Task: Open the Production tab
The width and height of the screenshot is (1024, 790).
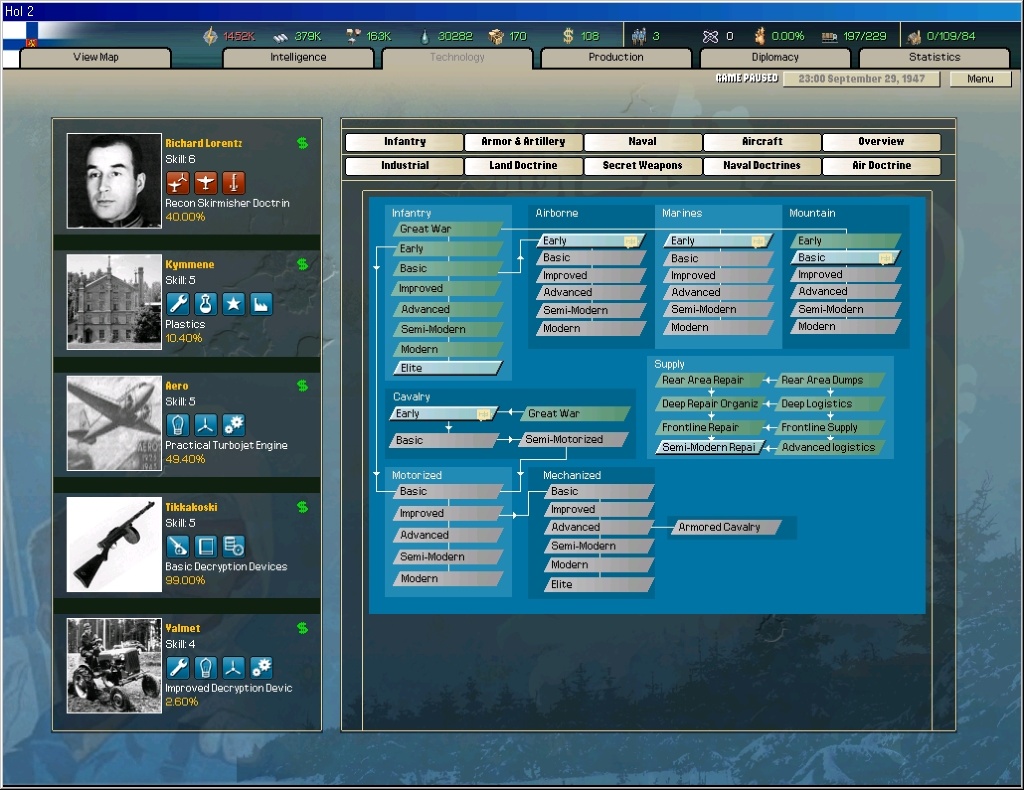Action: 616,57
